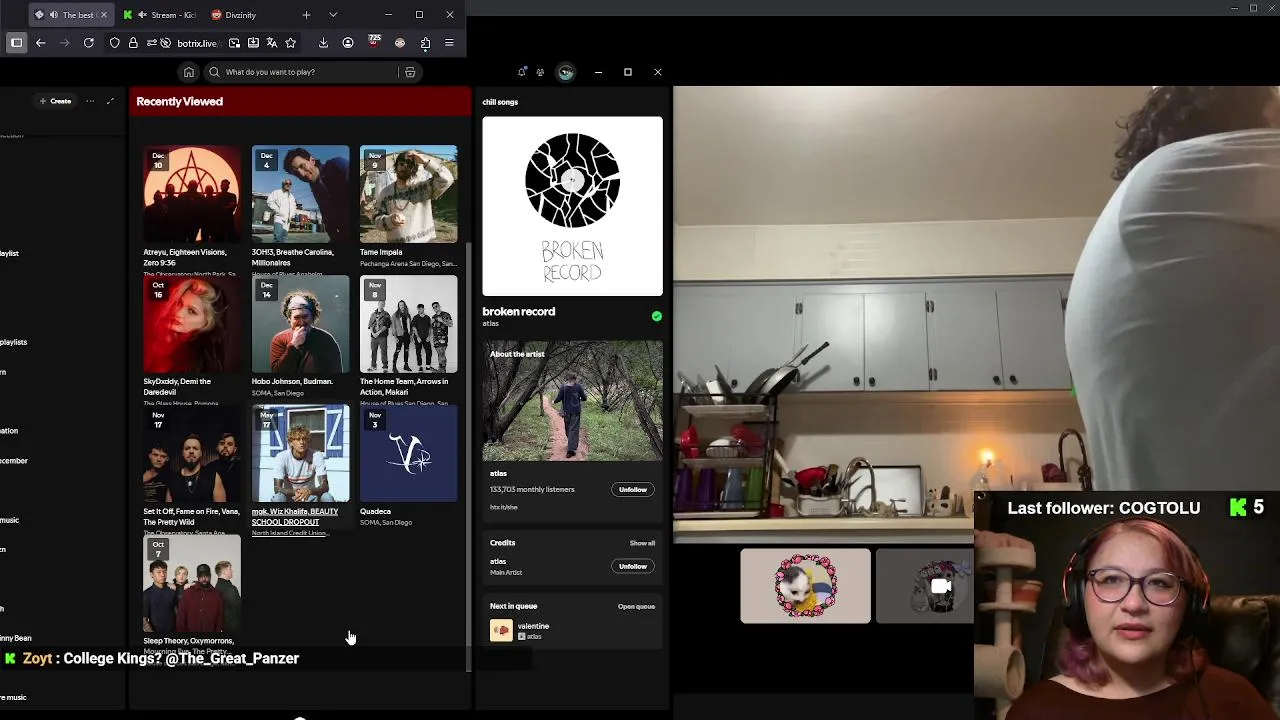Open Spotify notifications bell

521,72
